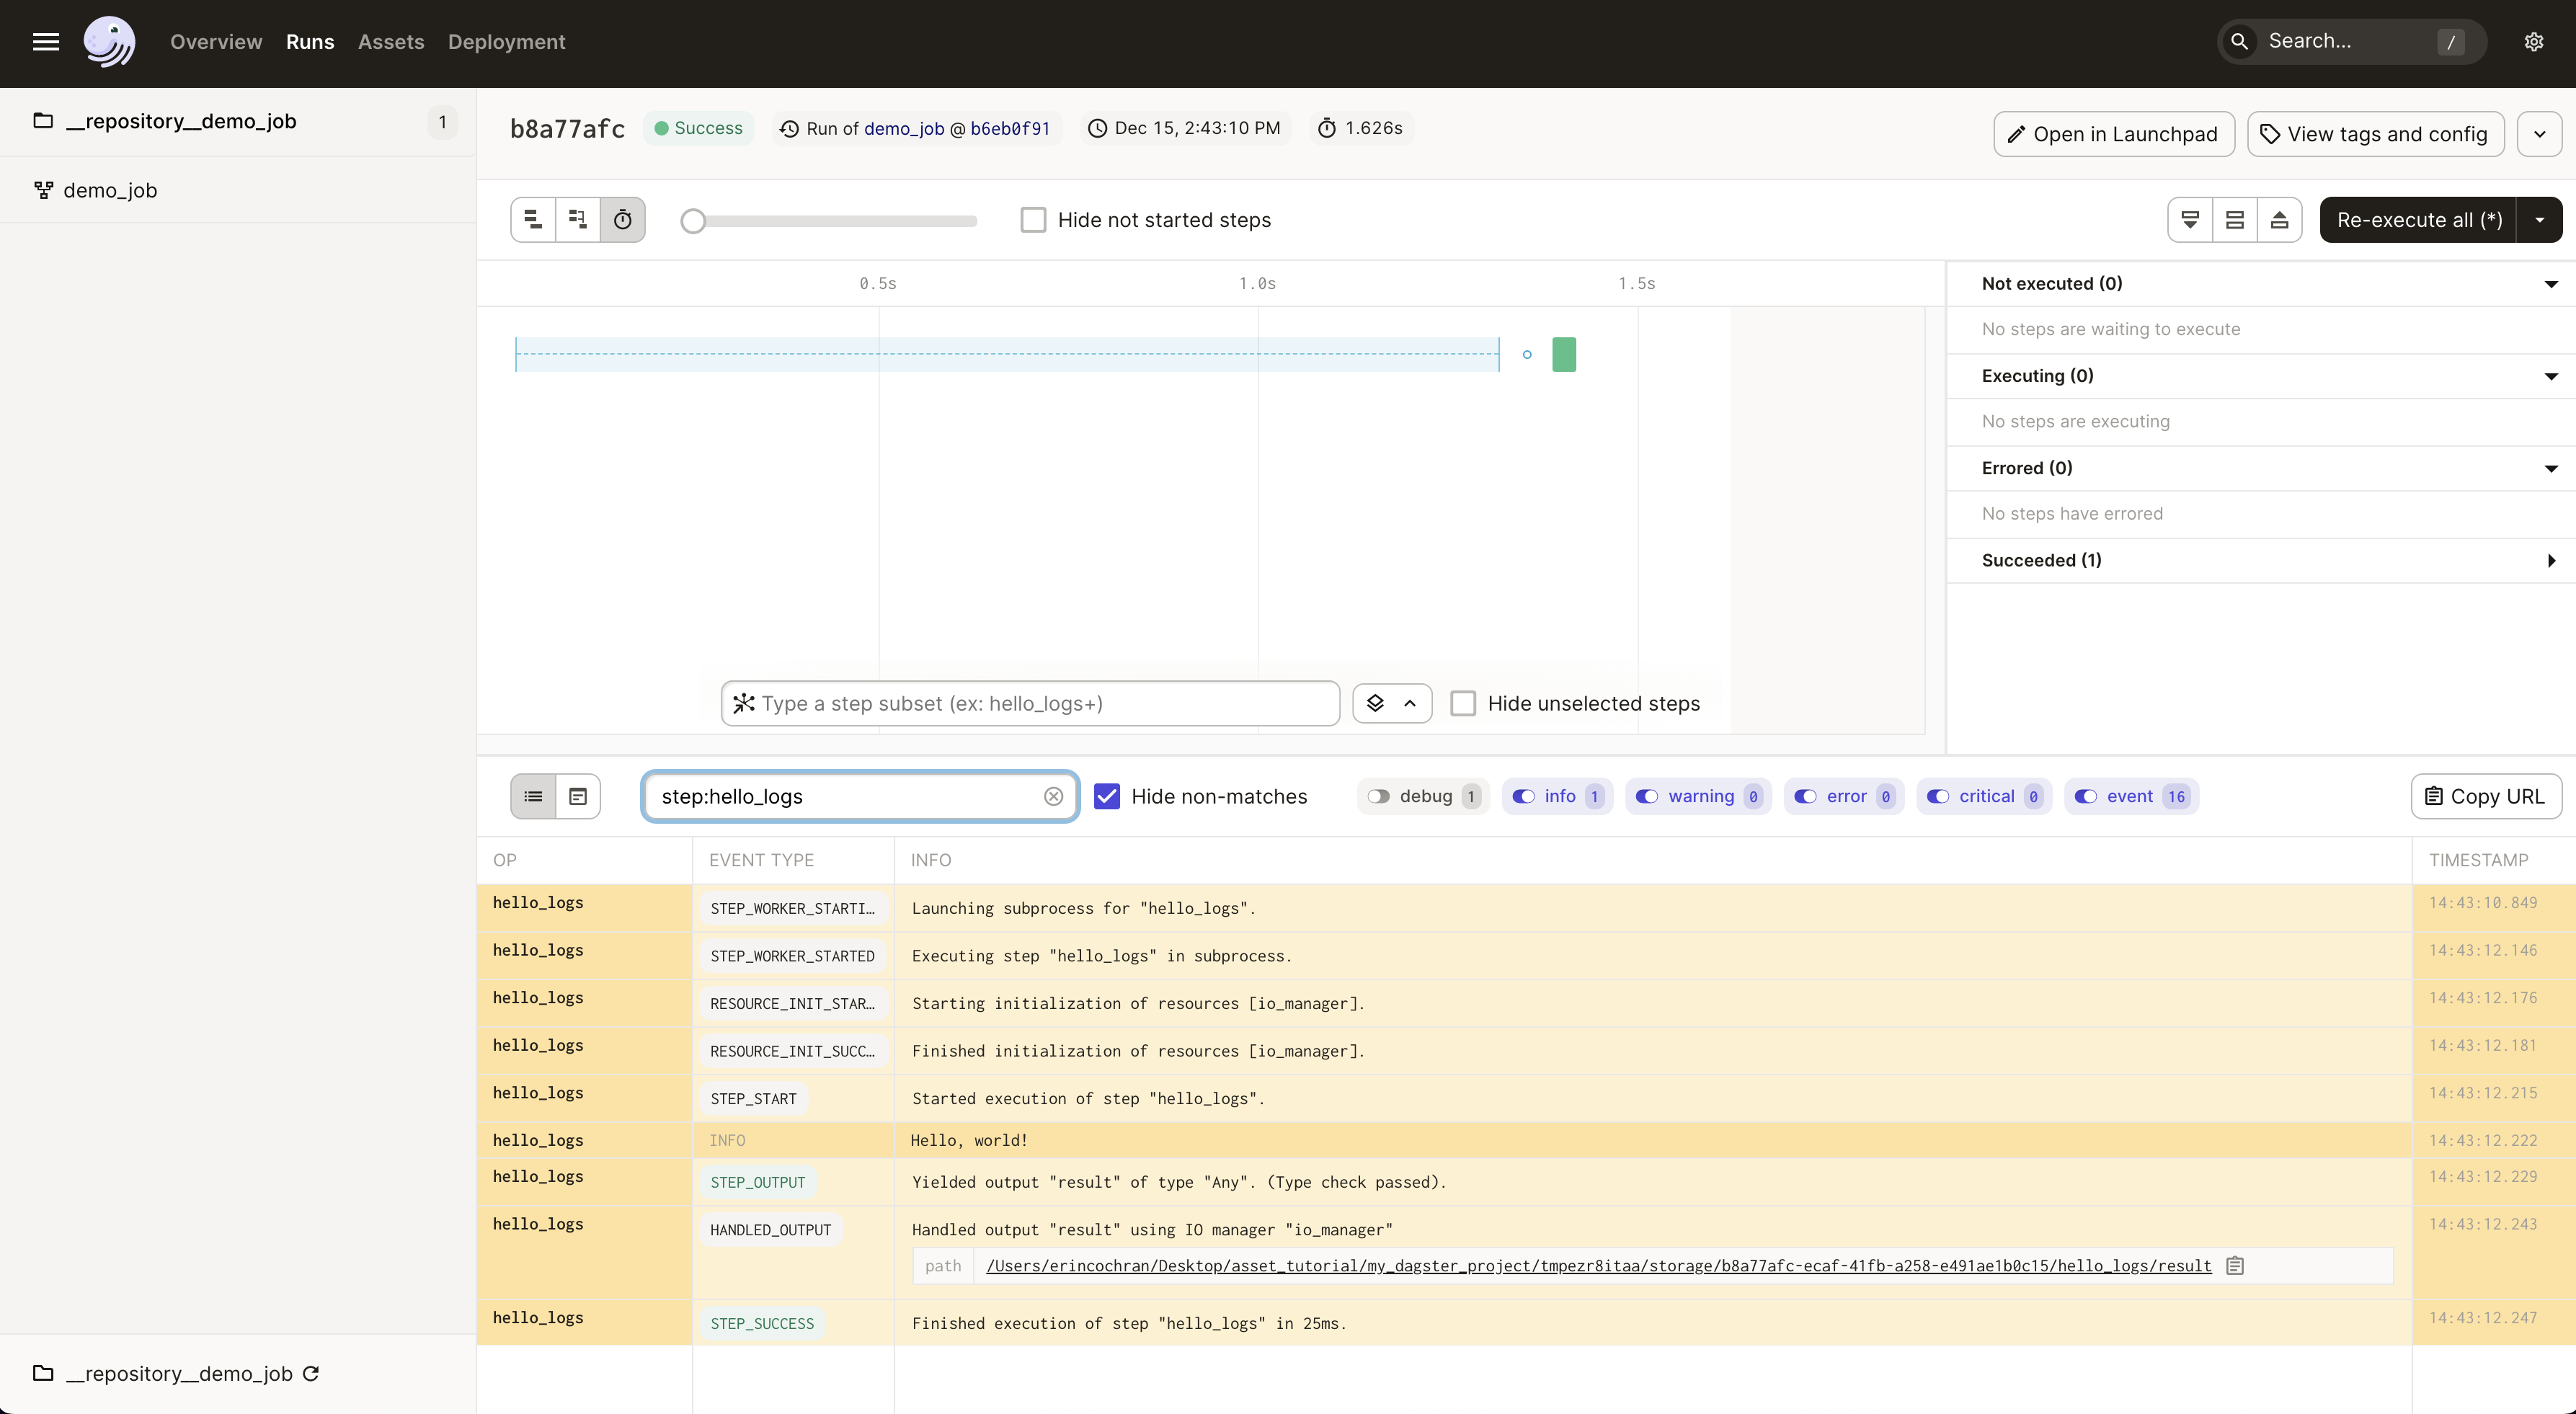2576x1414 pixels.
Task: Toggle Hide unselected steps checkbox
Action: [1462, 703]
